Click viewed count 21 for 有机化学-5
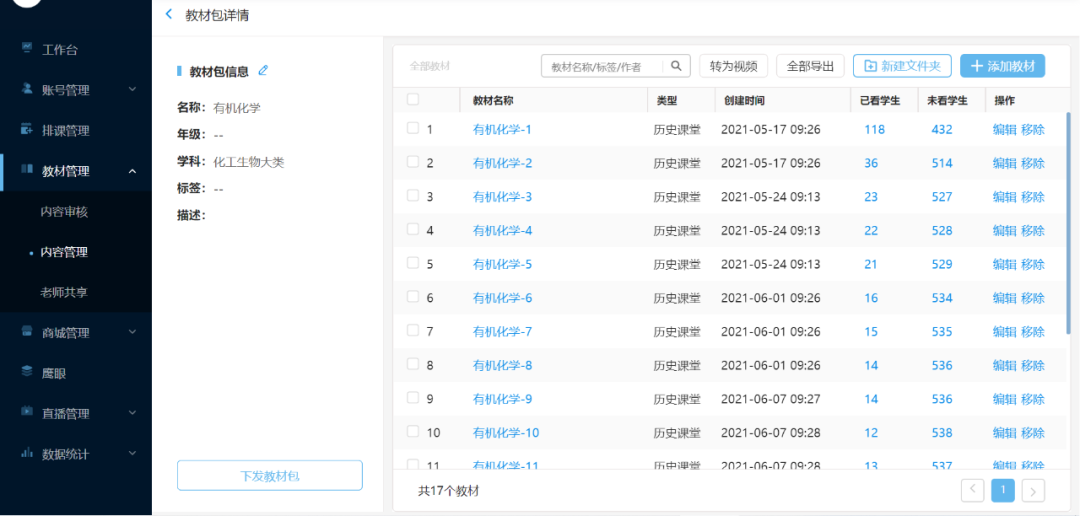This screenshot has width=1080, height=516. pyautogui.click(x=871, y=265)
